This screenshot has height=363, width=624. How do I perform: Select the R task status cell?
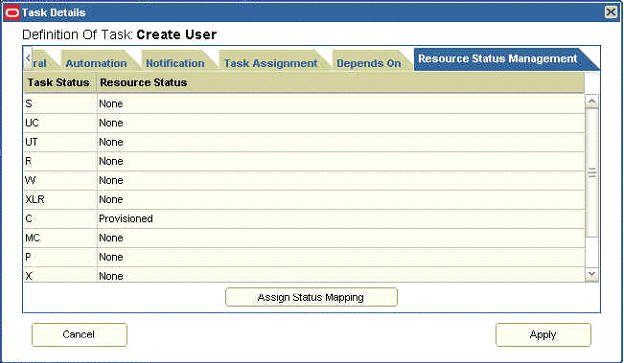click(x=60, y=161)
